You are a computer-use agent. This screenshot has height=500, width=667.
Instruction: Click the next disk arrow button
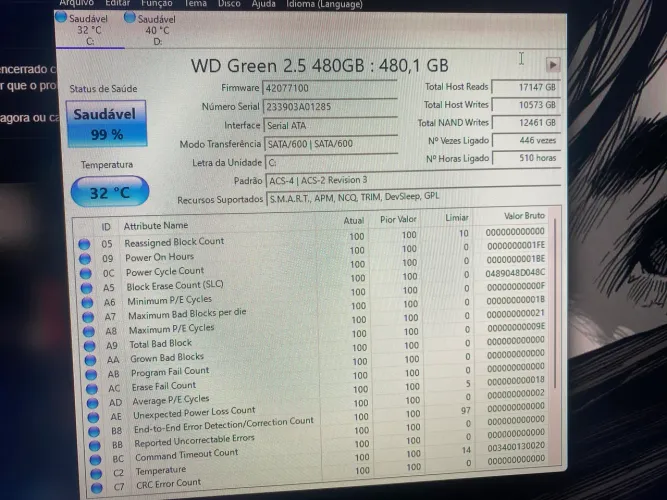point(553,65)
